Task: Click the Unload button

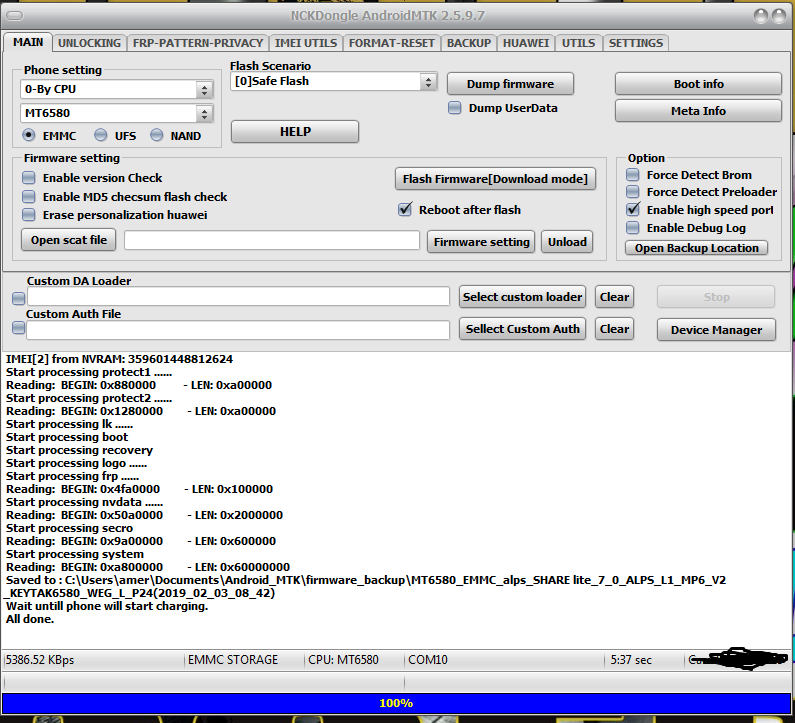Action: point(567,242)
